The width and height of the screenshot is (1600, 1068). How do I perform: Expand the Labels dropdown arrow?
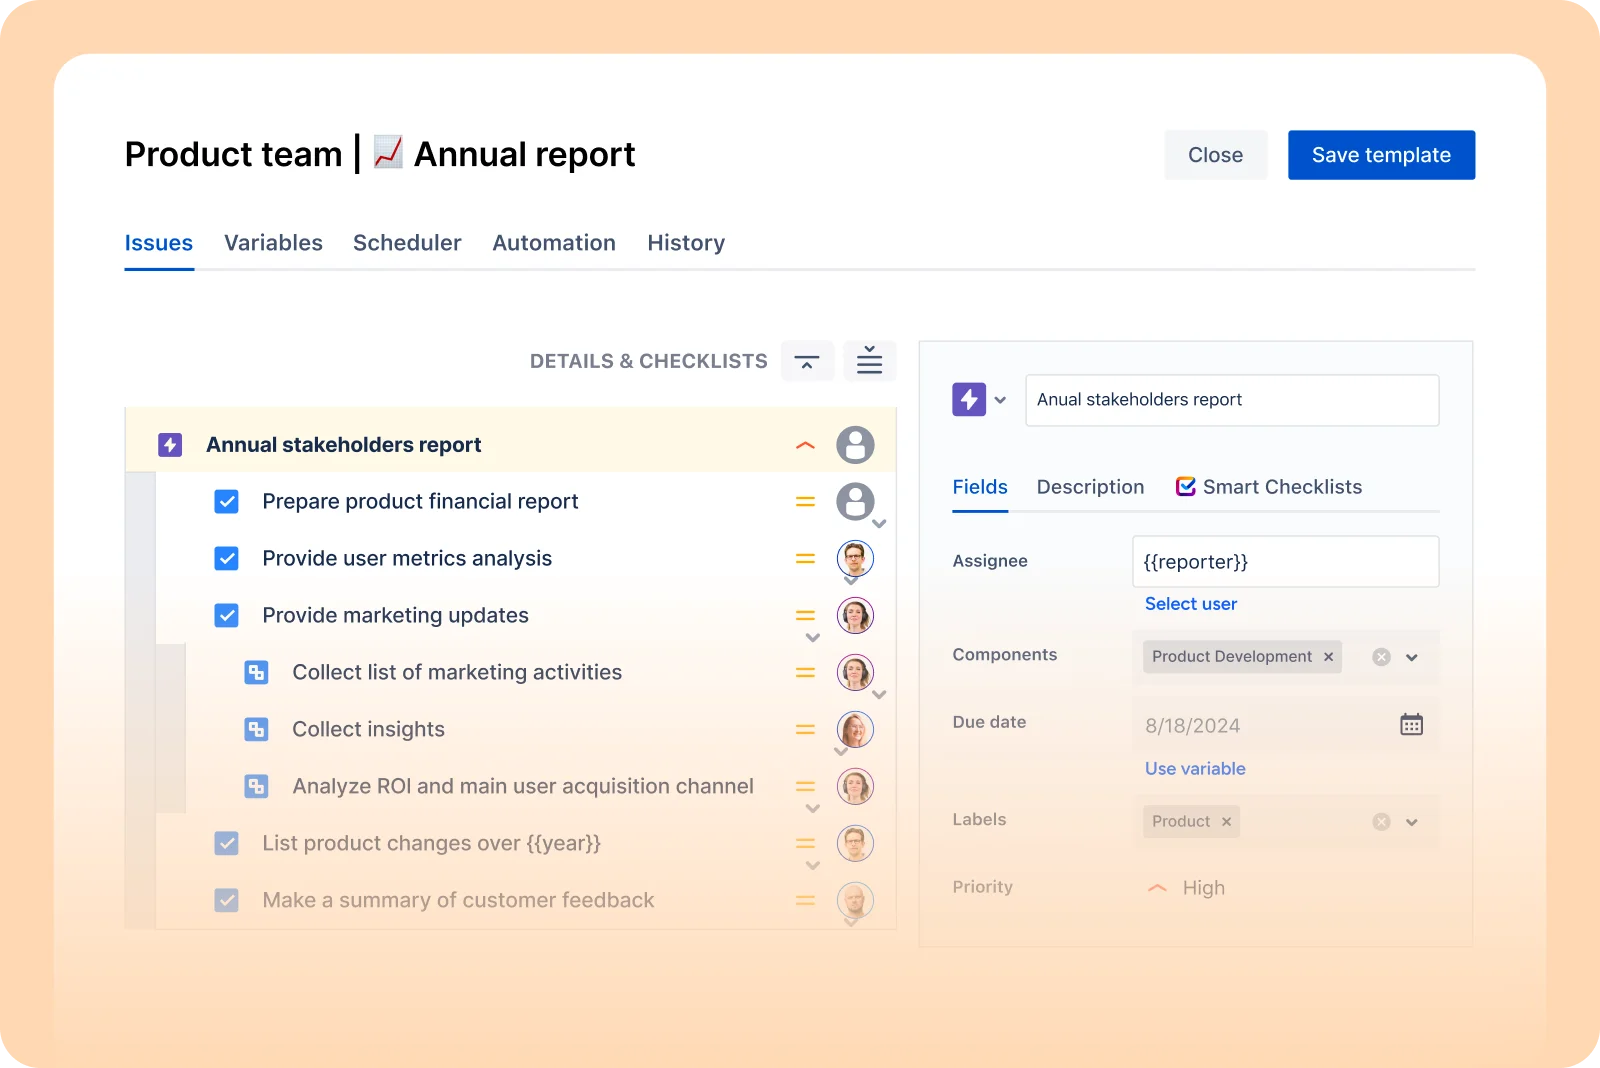click(1412, 822)
